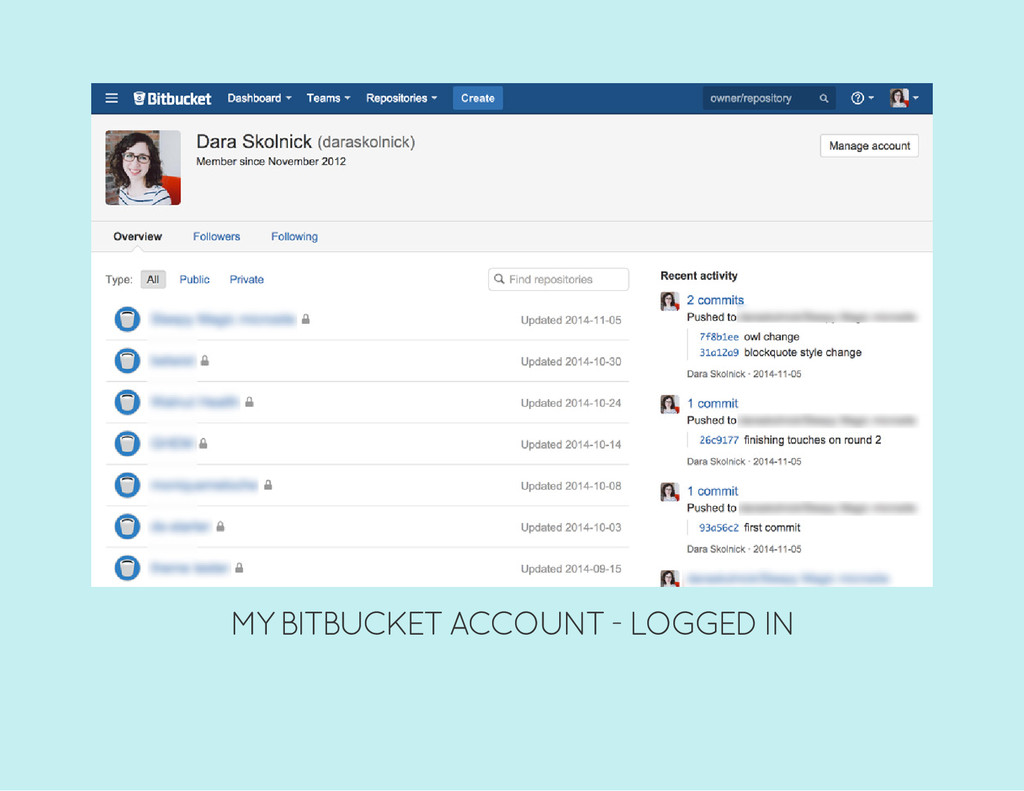Open the help question-mark menu

pos(861,98)
